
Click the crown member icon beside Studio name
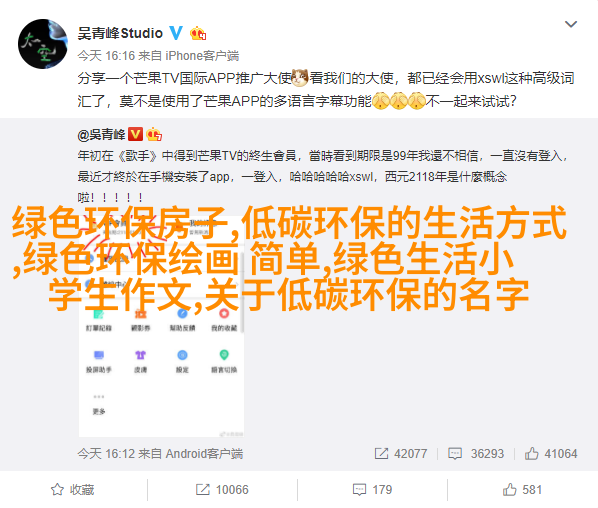pyautogui.click(x=198, y=34)
